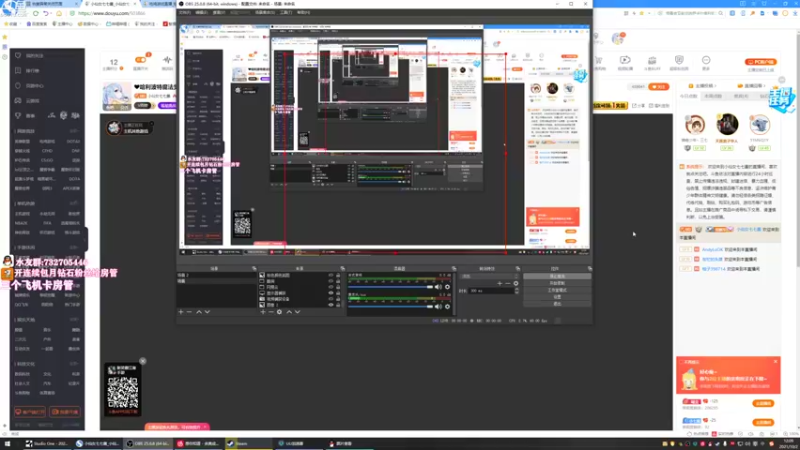Move the source down in OBS Sources panel

(x=297, y=312)
